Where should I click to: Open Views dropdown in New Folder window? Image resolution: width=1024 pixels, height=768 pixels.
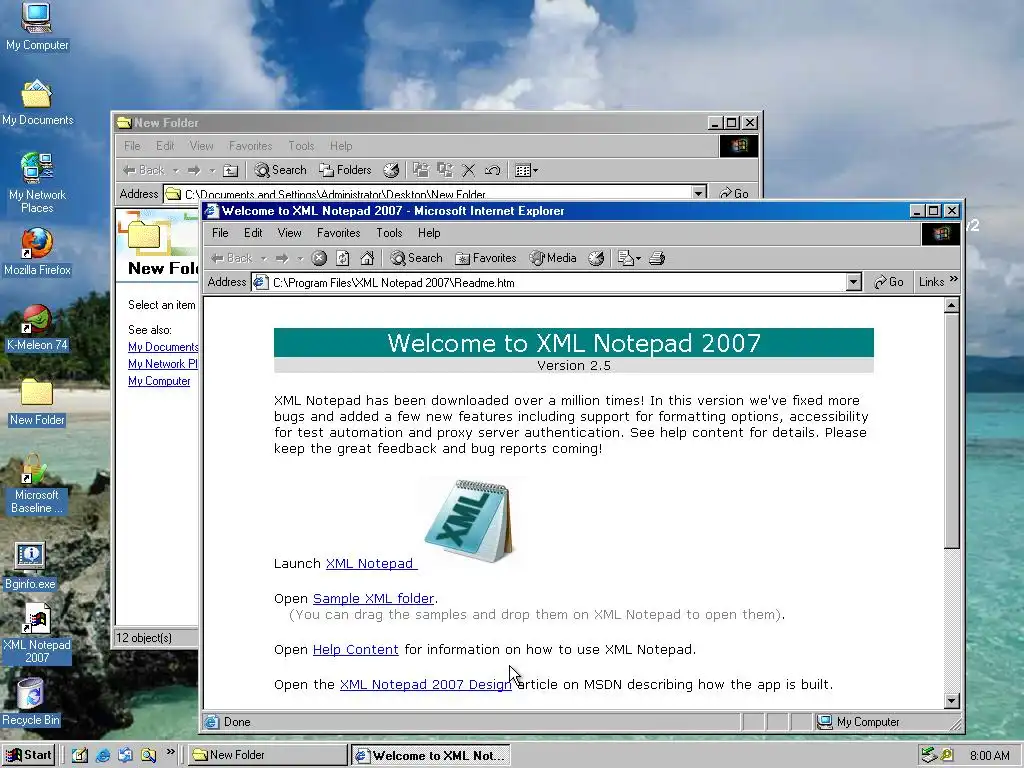[526, 170]
